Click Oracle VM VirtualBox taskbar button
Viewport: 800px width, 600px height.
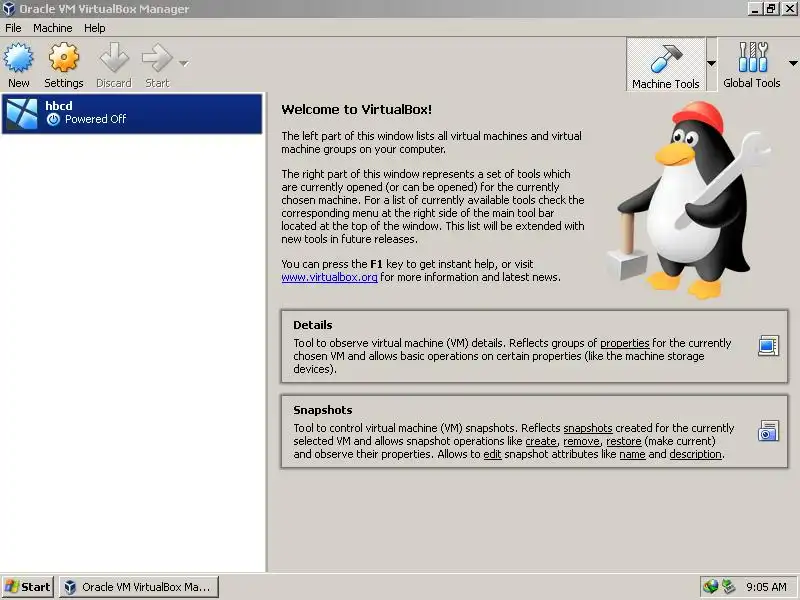(x=139, y=587)
